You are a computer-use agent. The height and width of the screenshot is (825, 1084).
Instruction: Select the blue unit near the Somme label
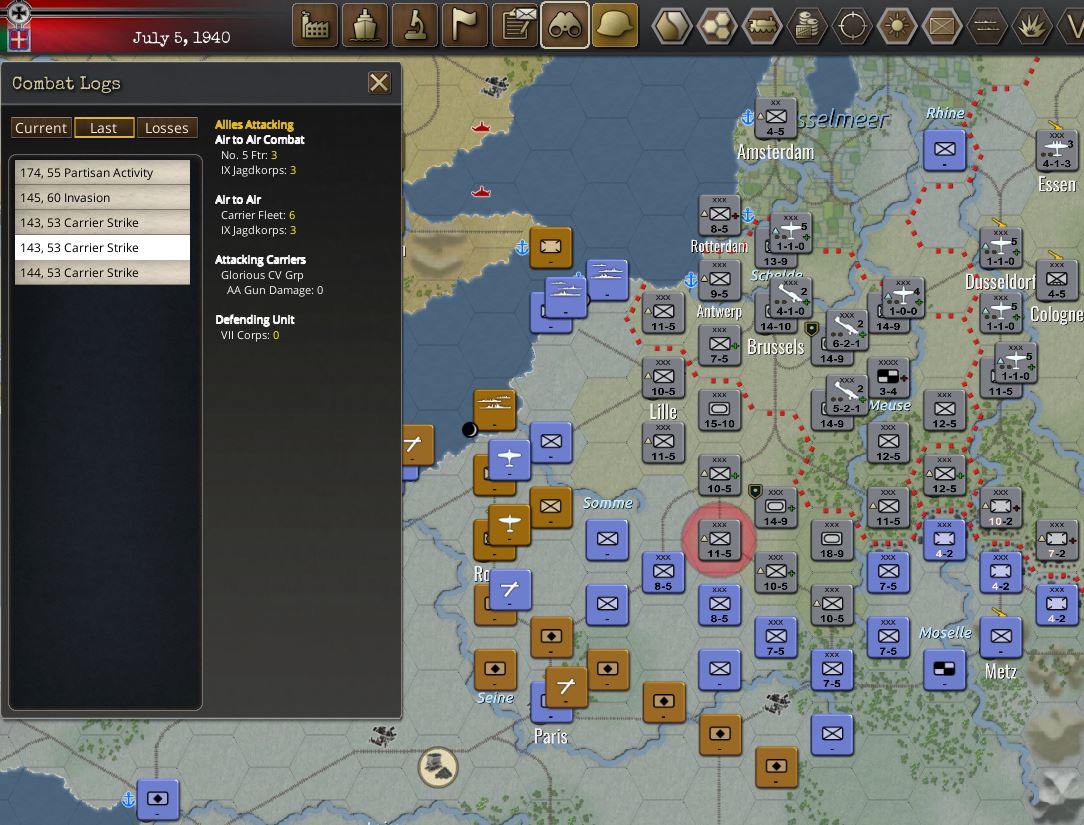[607, 540]
